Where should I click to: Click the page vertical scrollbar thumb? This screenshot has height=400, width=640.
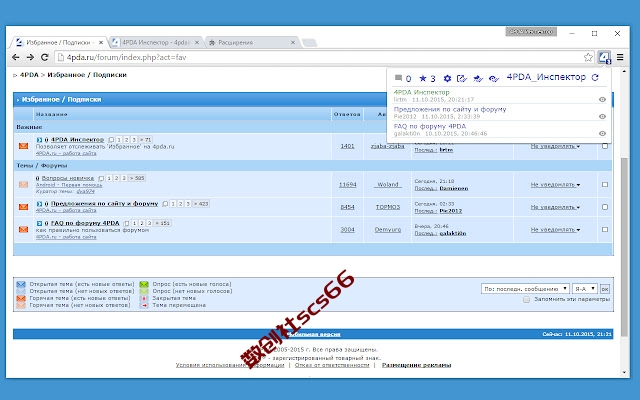click(x=624, y=247)
